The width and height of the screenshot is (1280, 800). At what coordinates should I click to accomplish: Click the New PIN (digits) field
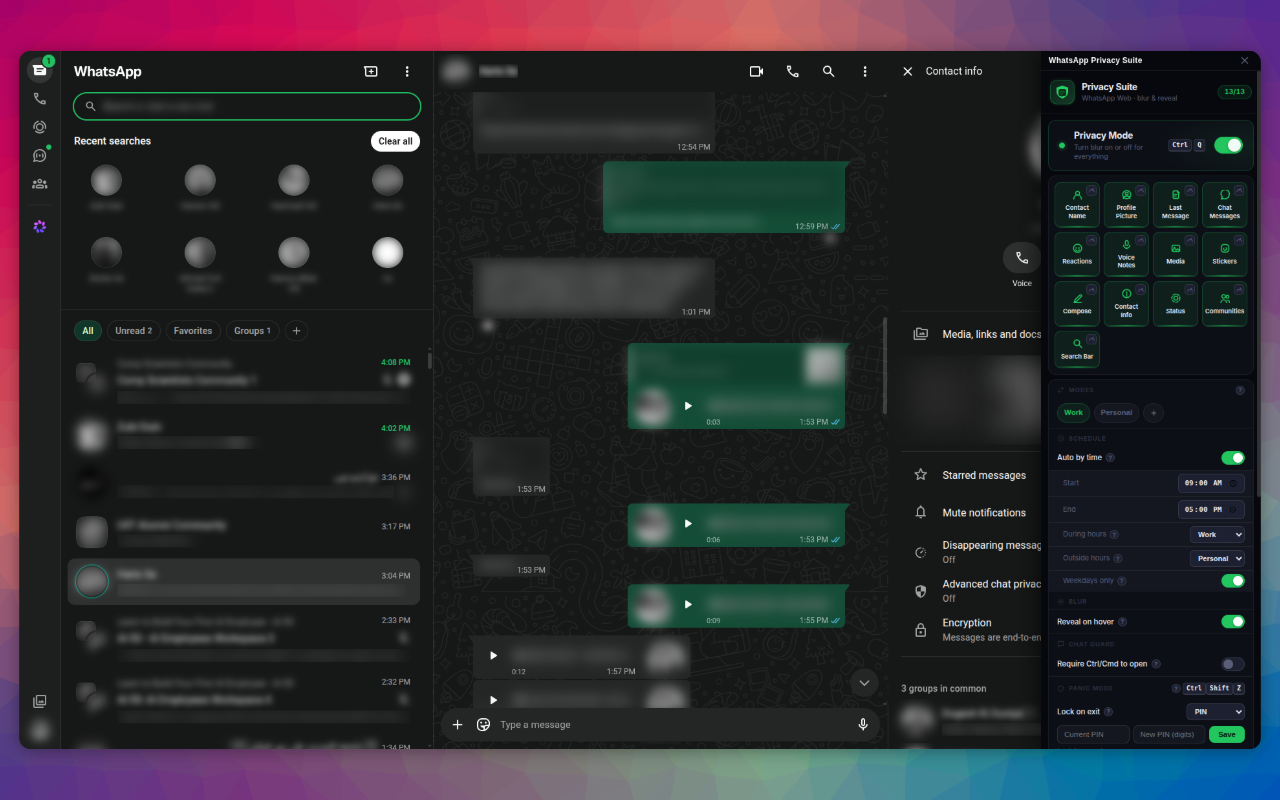(x=1169, y=734)
